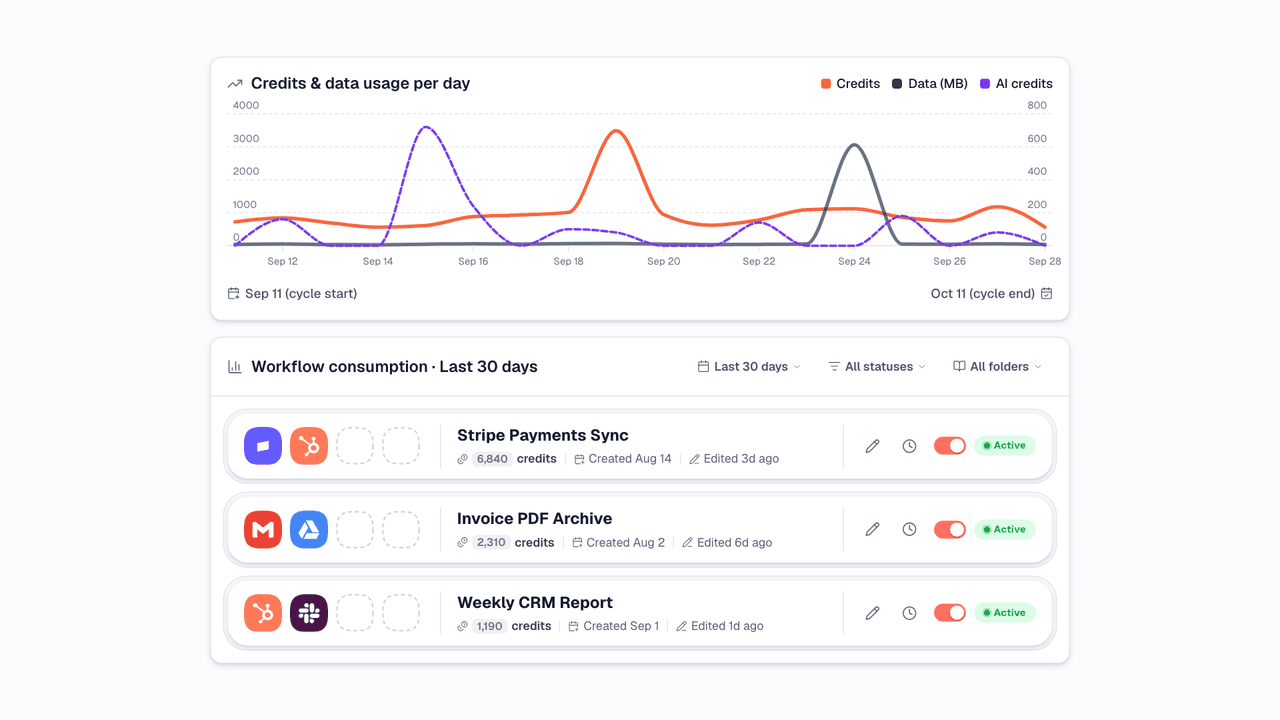
Task: Click the Active badge on Invoice PDF Archive
Action: tap(1005, 529)
